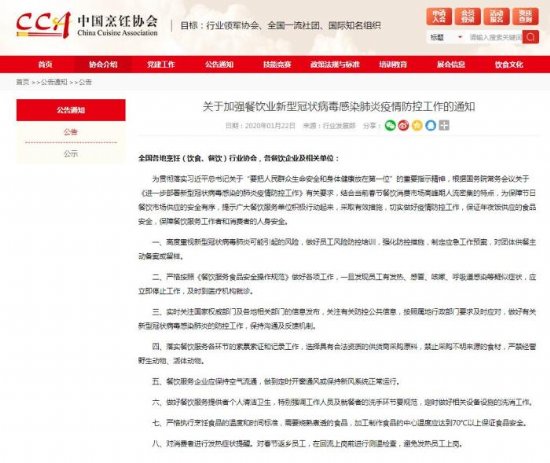Share the notice via WeChat icon
The image size is (550, 463).
tap(390, 125)
